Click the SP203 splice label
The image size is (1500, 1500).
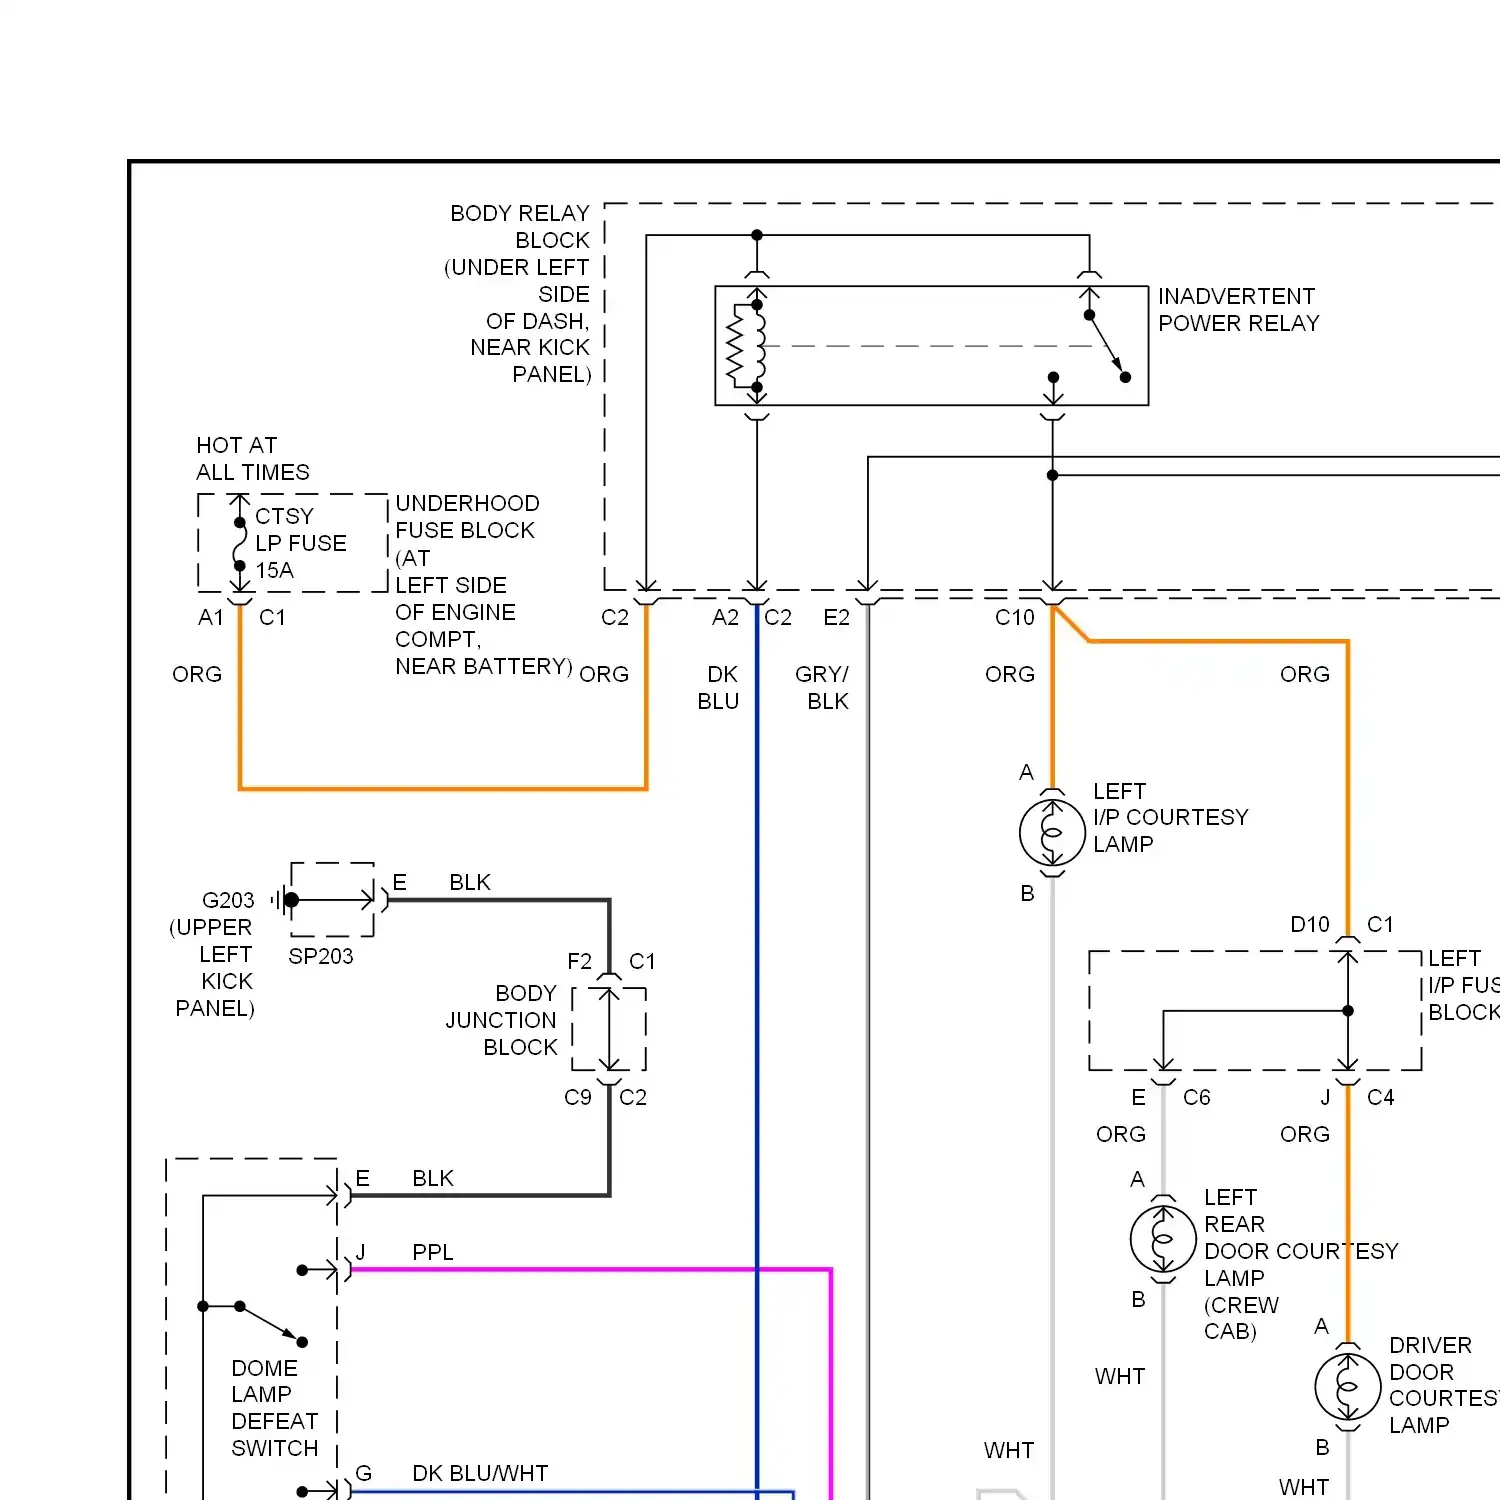click(x=321, y=956)
